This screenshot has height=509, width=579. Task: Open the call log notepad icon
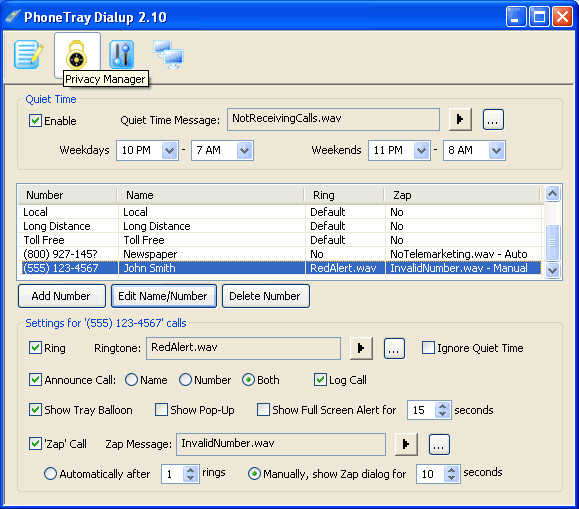click(28, 55)
